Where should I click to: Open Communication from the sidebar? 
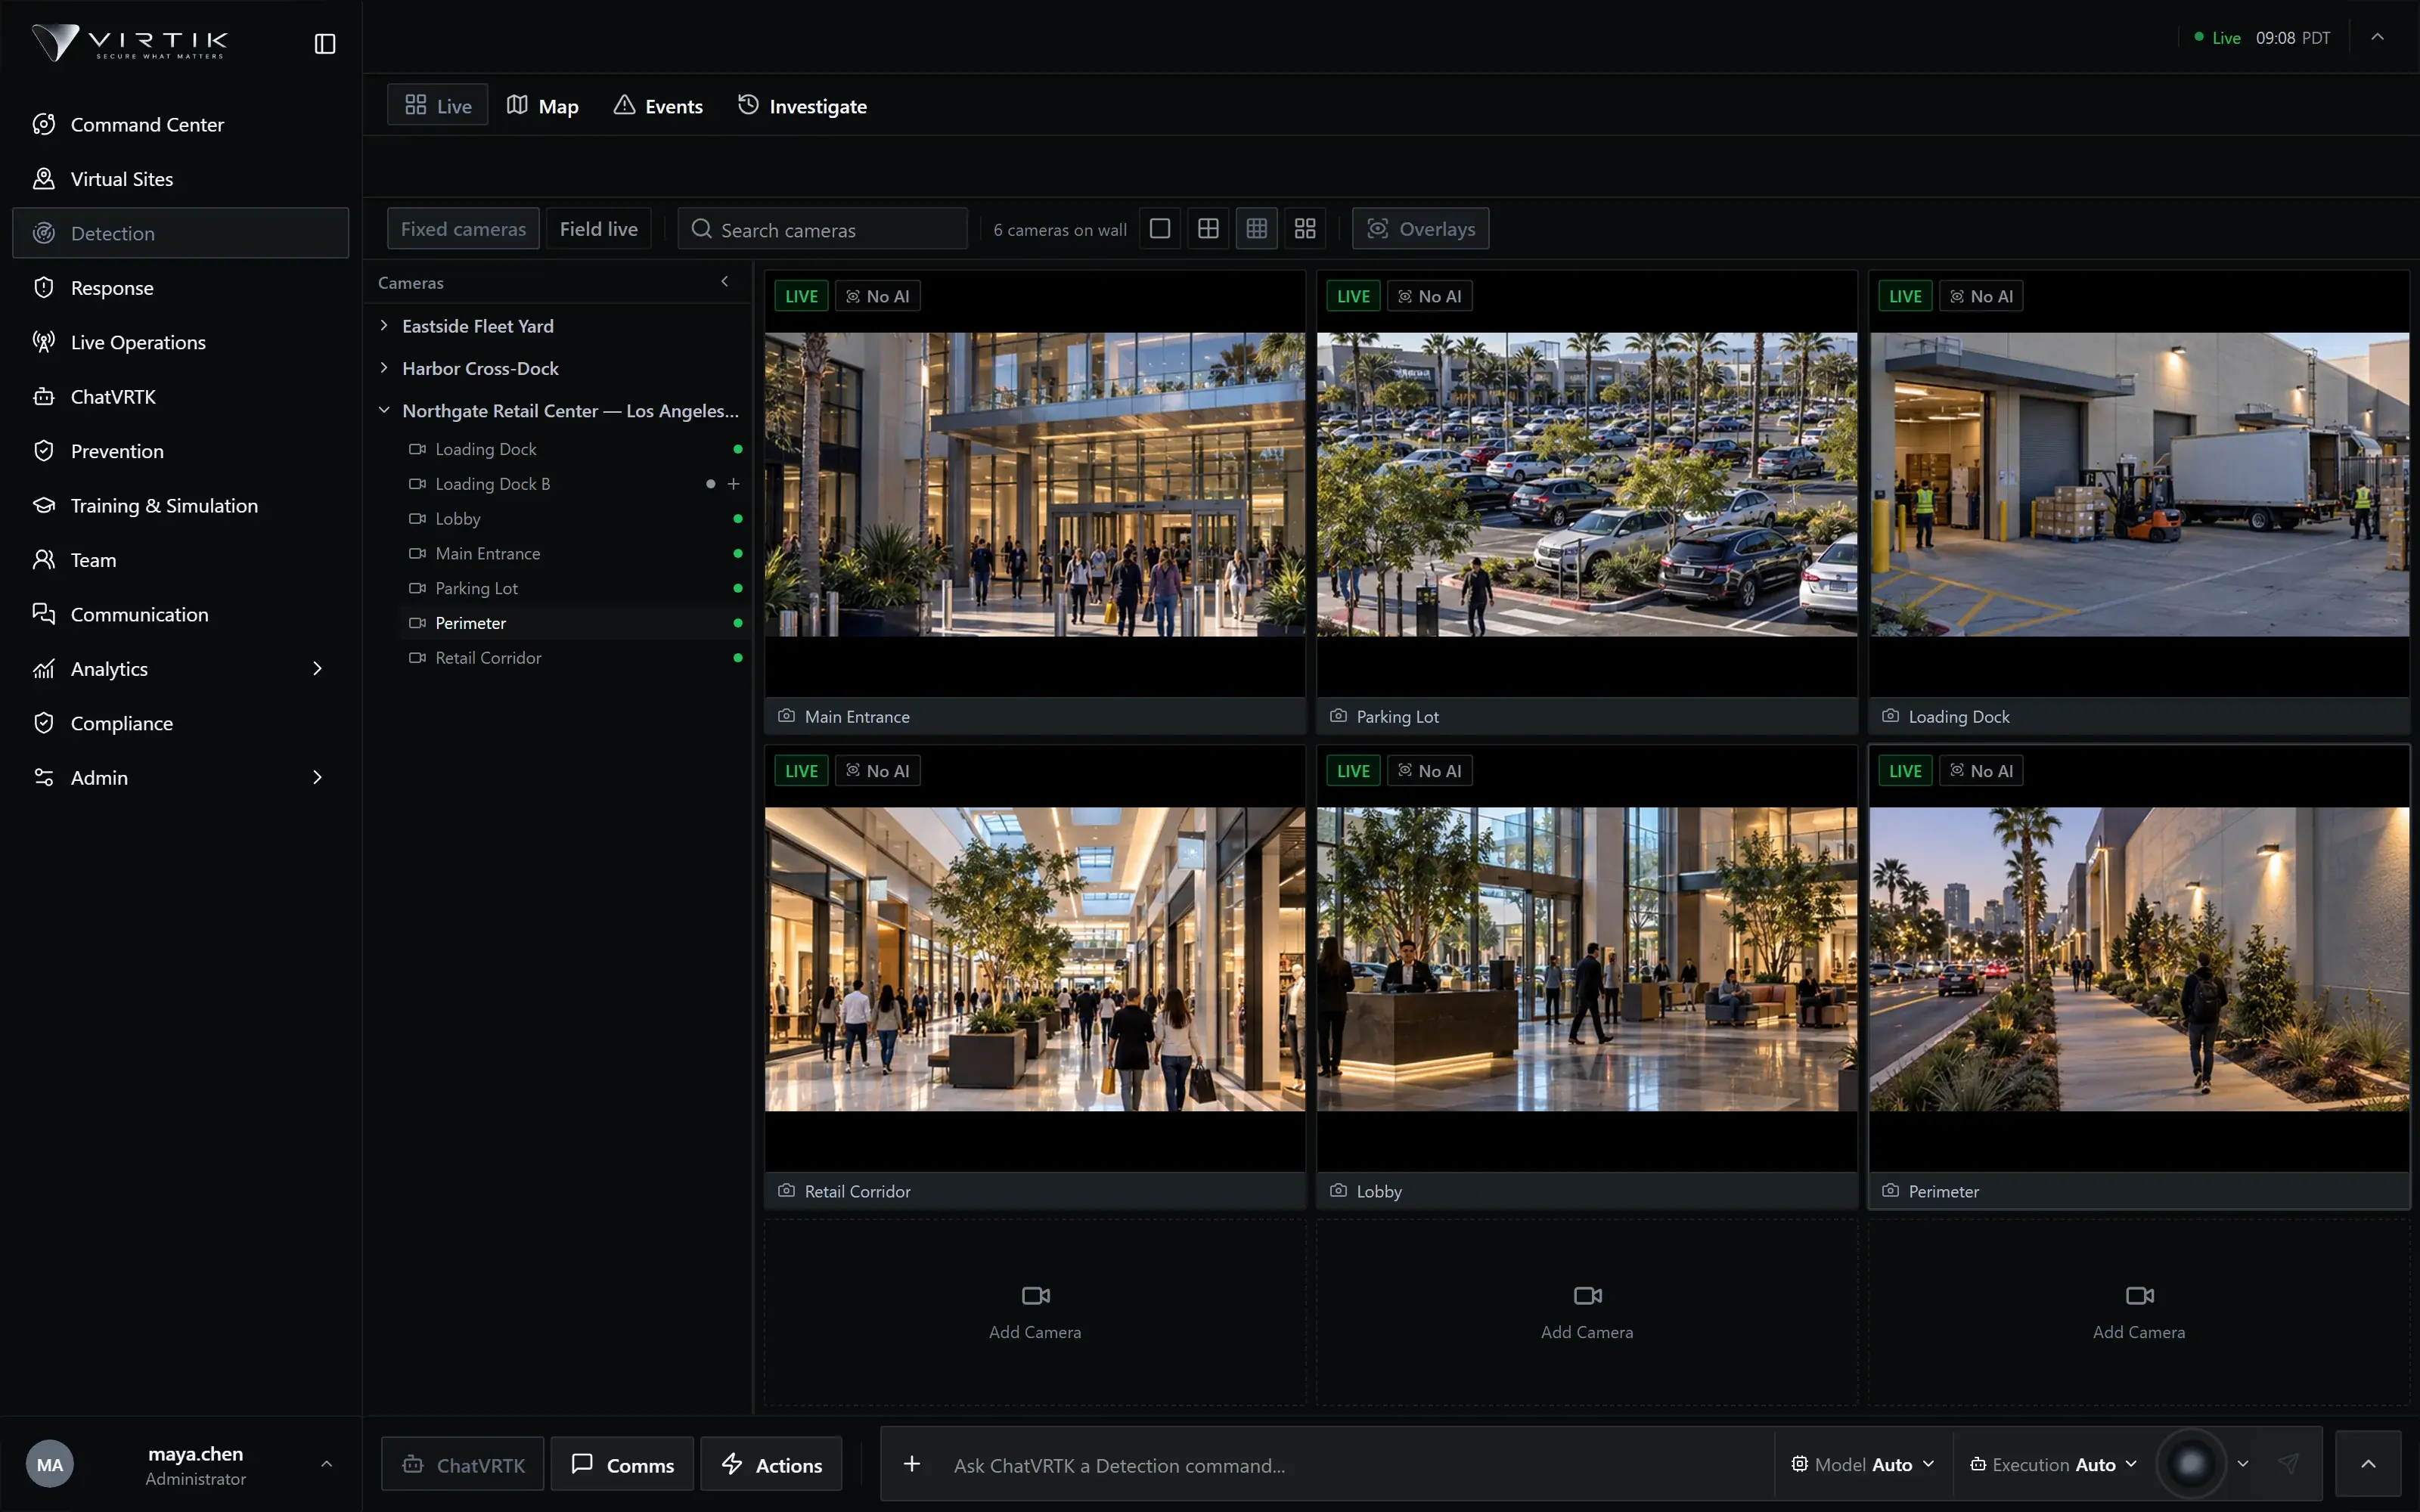point(180,614)
